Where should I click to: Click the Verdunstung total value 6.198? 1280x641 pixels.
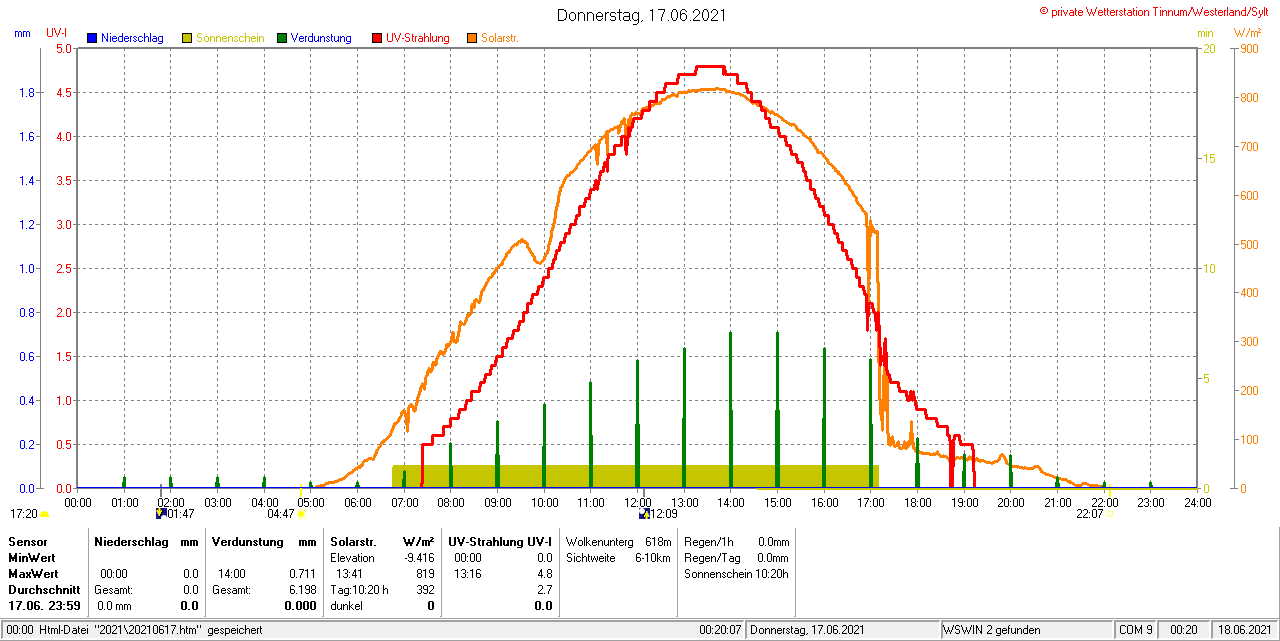click(301, 590)
